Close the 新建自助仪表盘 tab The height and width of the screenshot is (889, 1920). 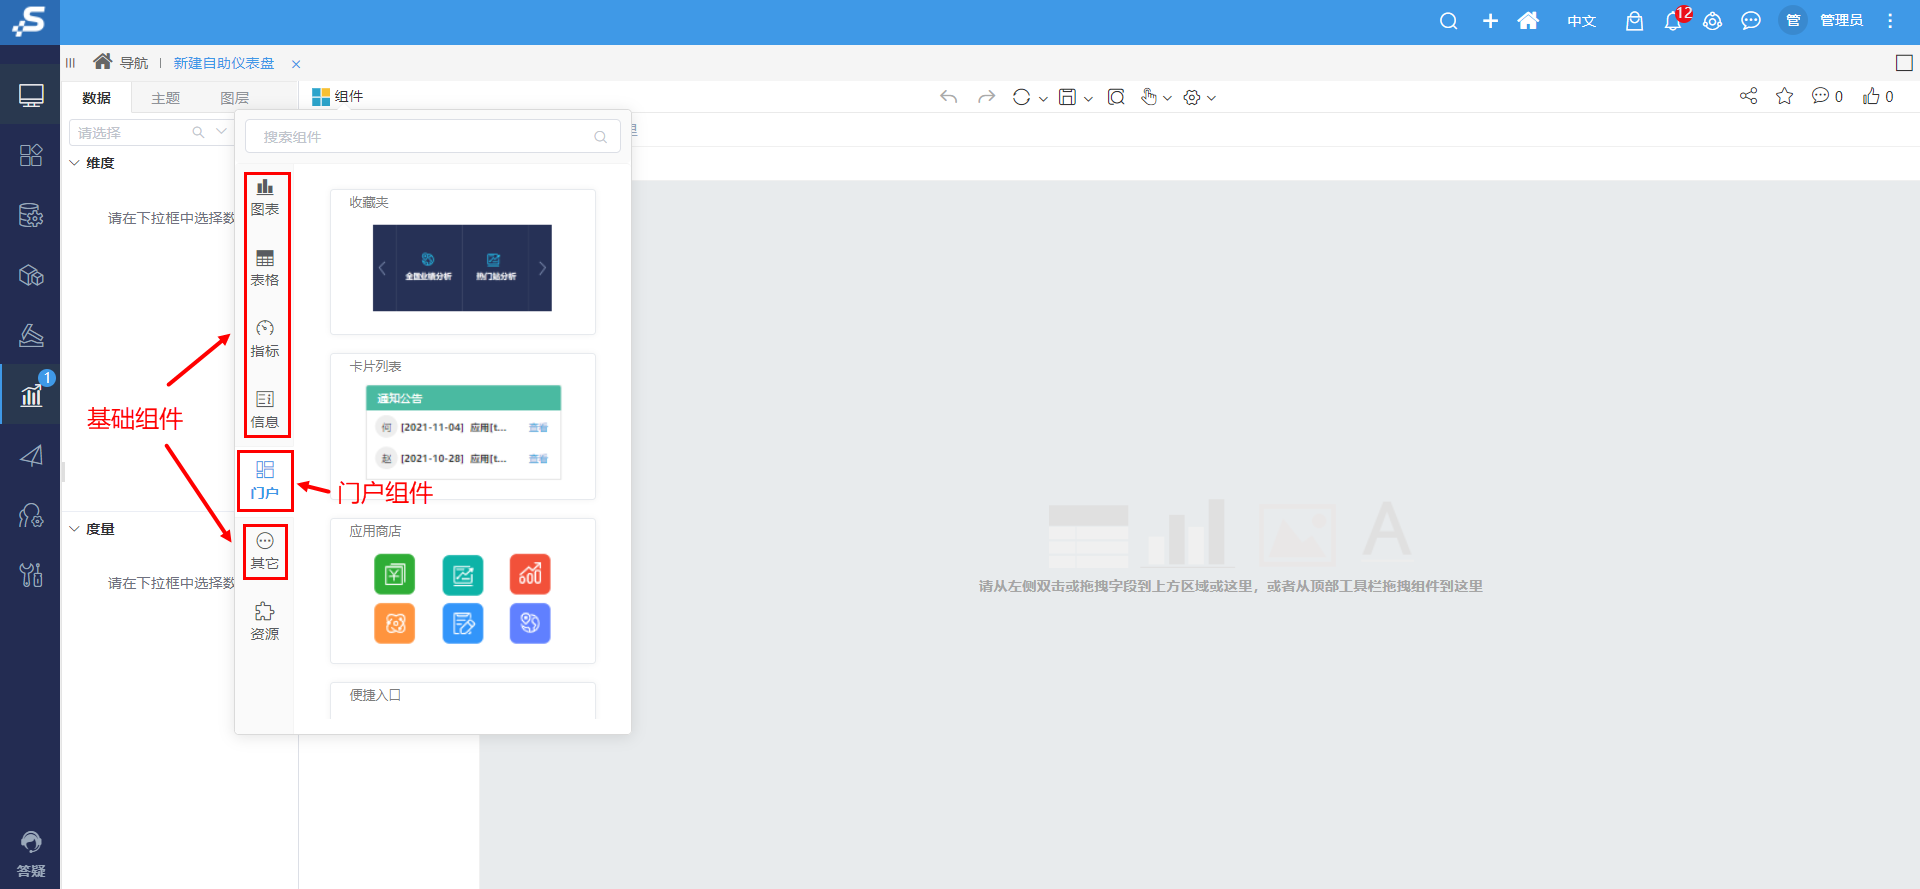coord(296,64)
